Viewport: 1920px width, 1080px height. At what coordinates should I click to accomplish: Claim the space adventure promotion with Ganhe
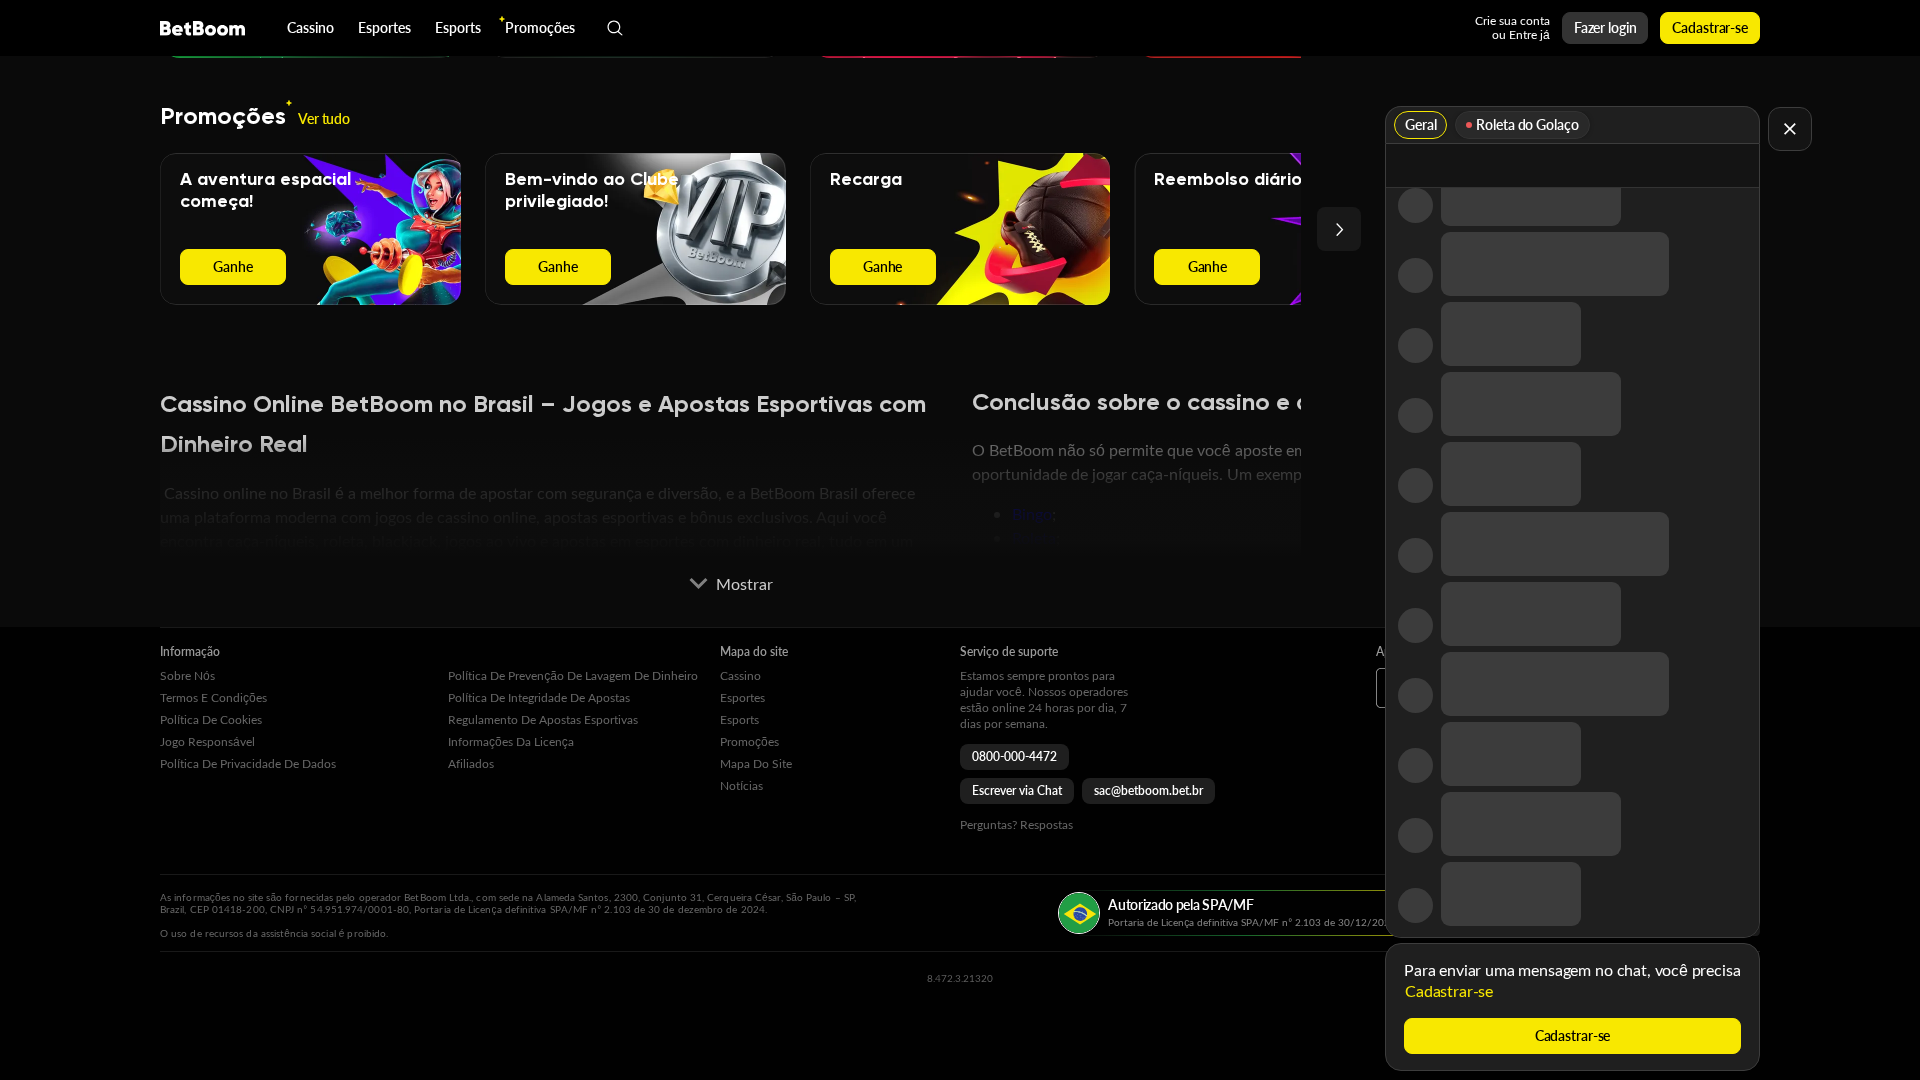[x=233, y=267]
